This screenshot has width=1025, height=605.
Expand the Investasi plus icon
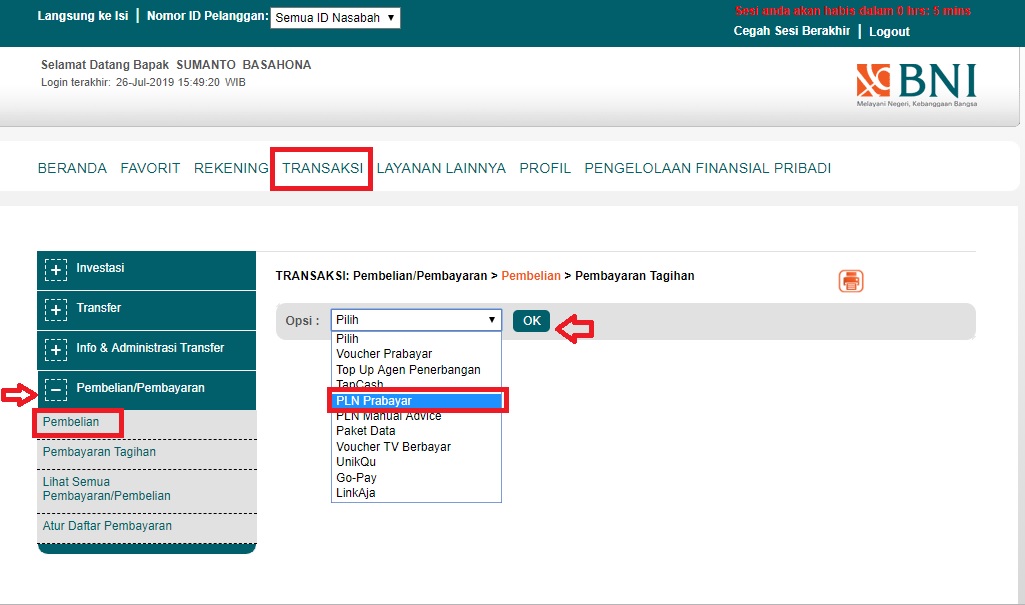pyautogui.click(x=56, y=270)
